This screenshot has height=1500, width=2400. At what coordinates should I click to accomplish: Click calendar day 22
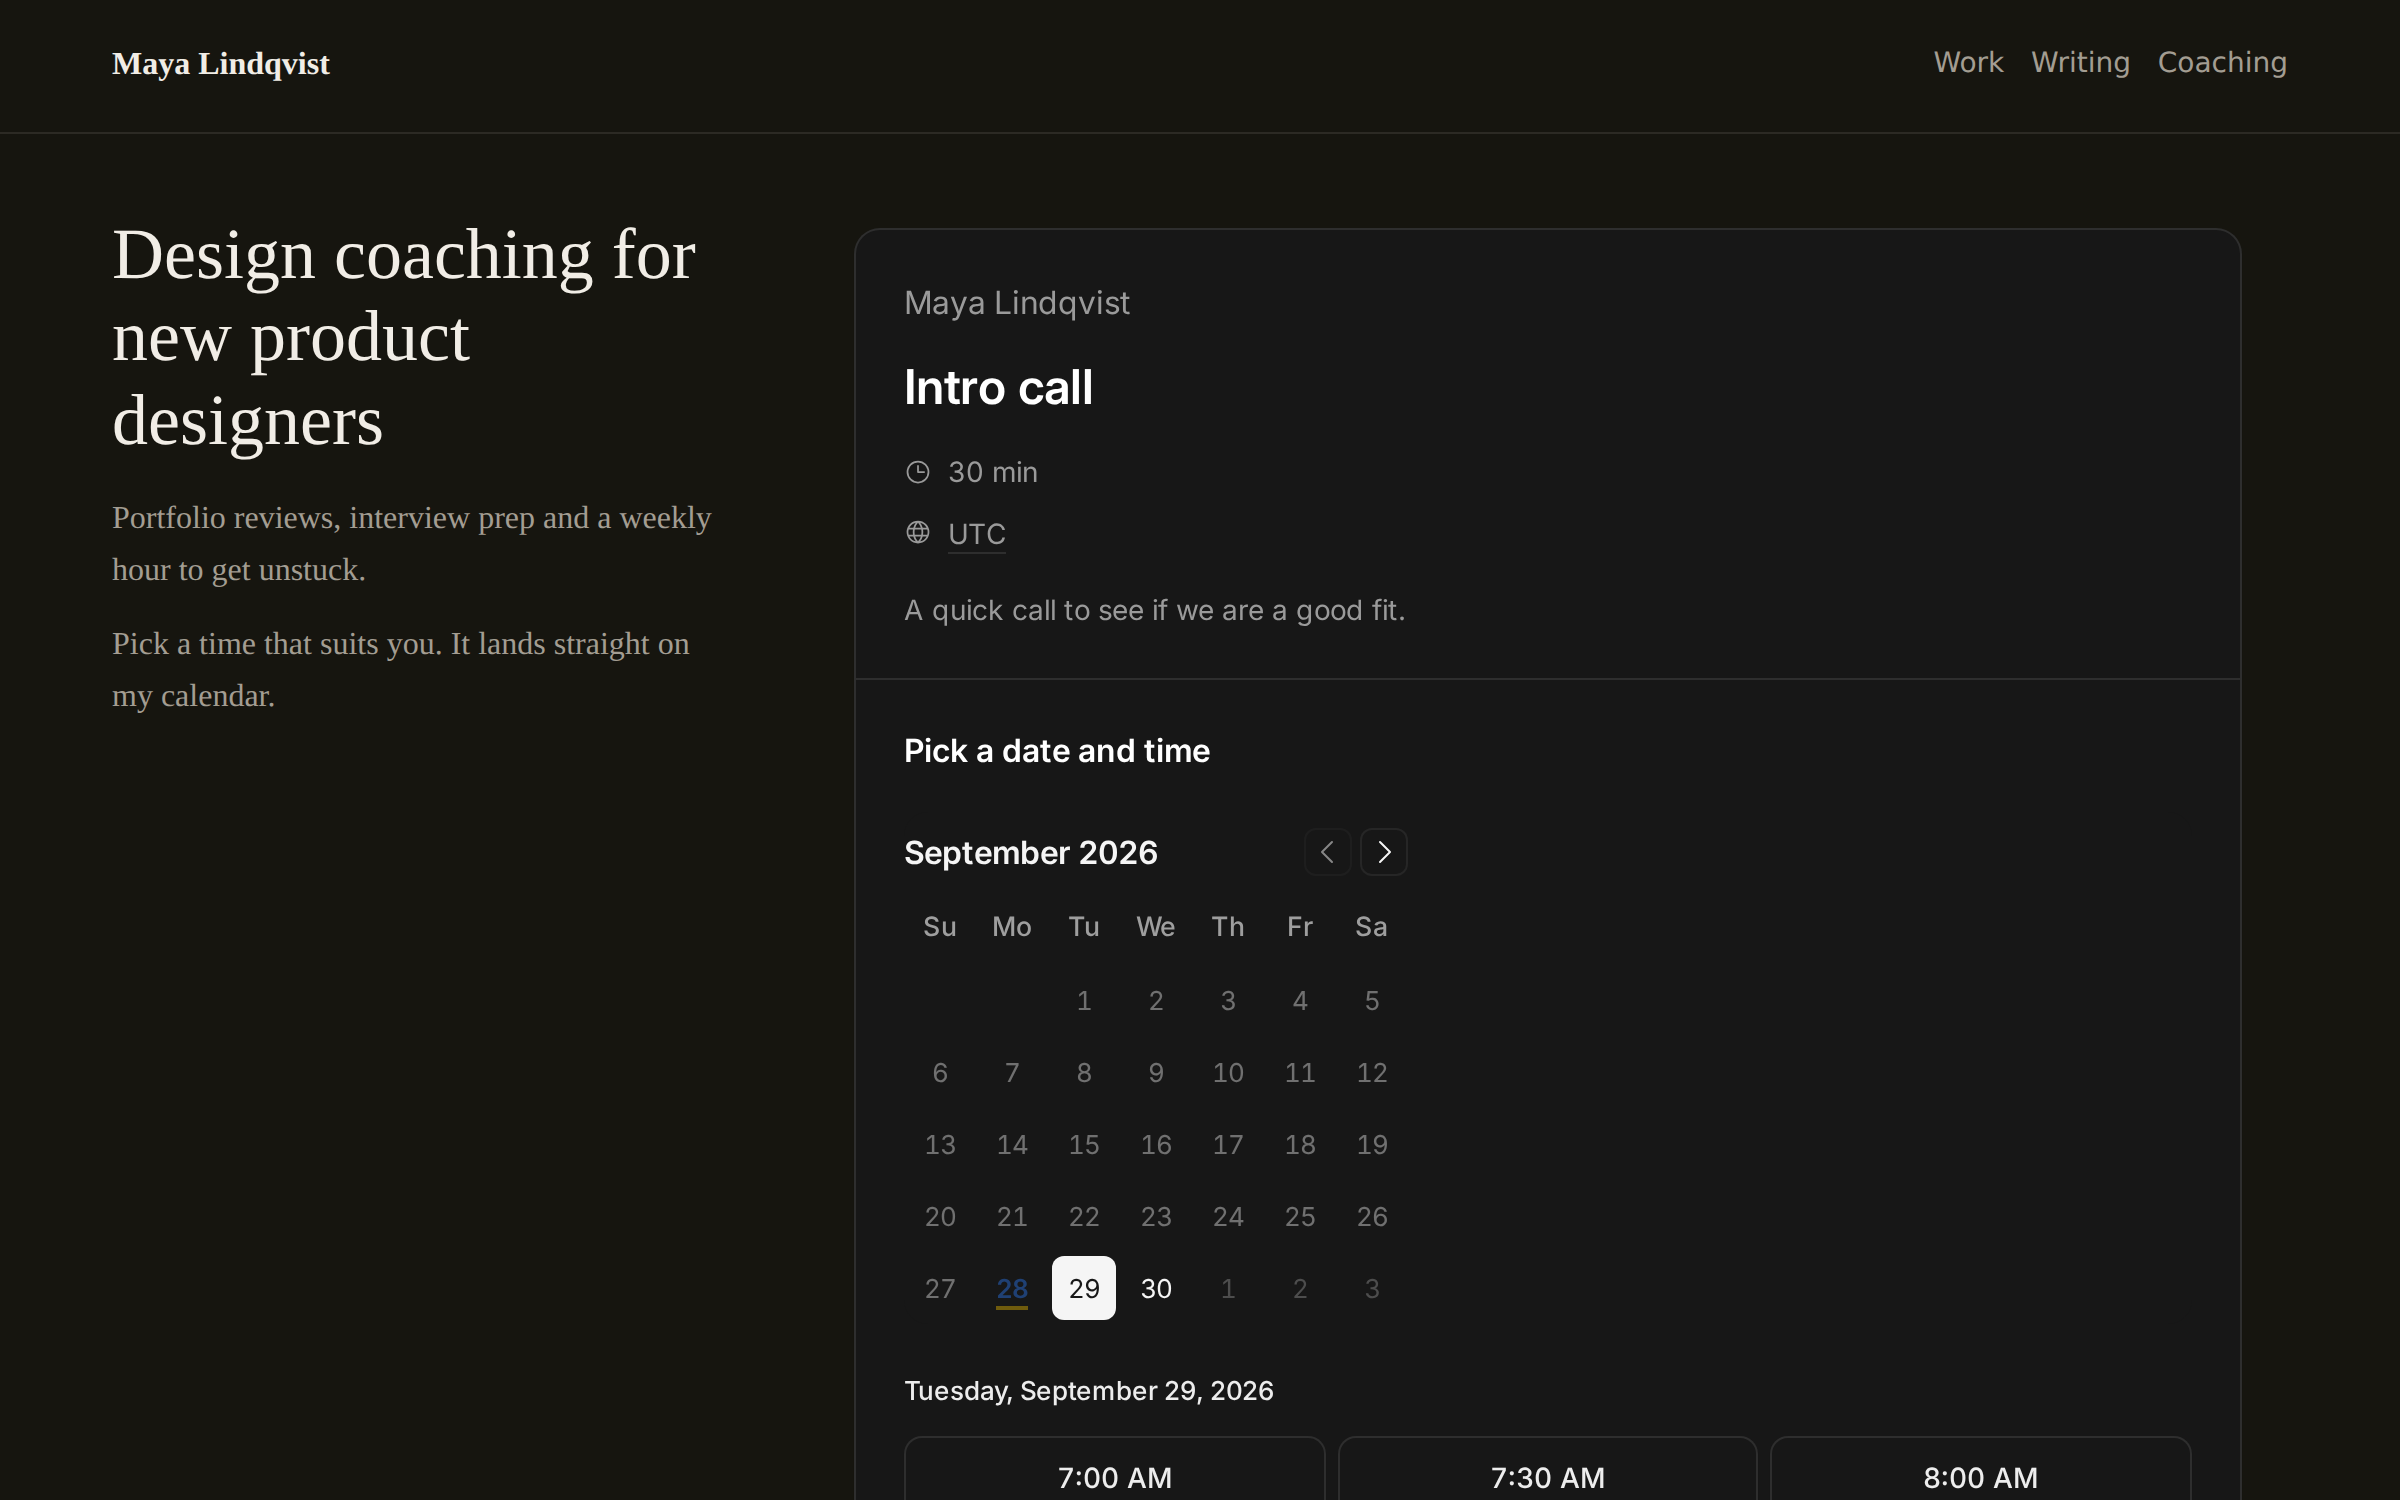pos(1084,1216)
